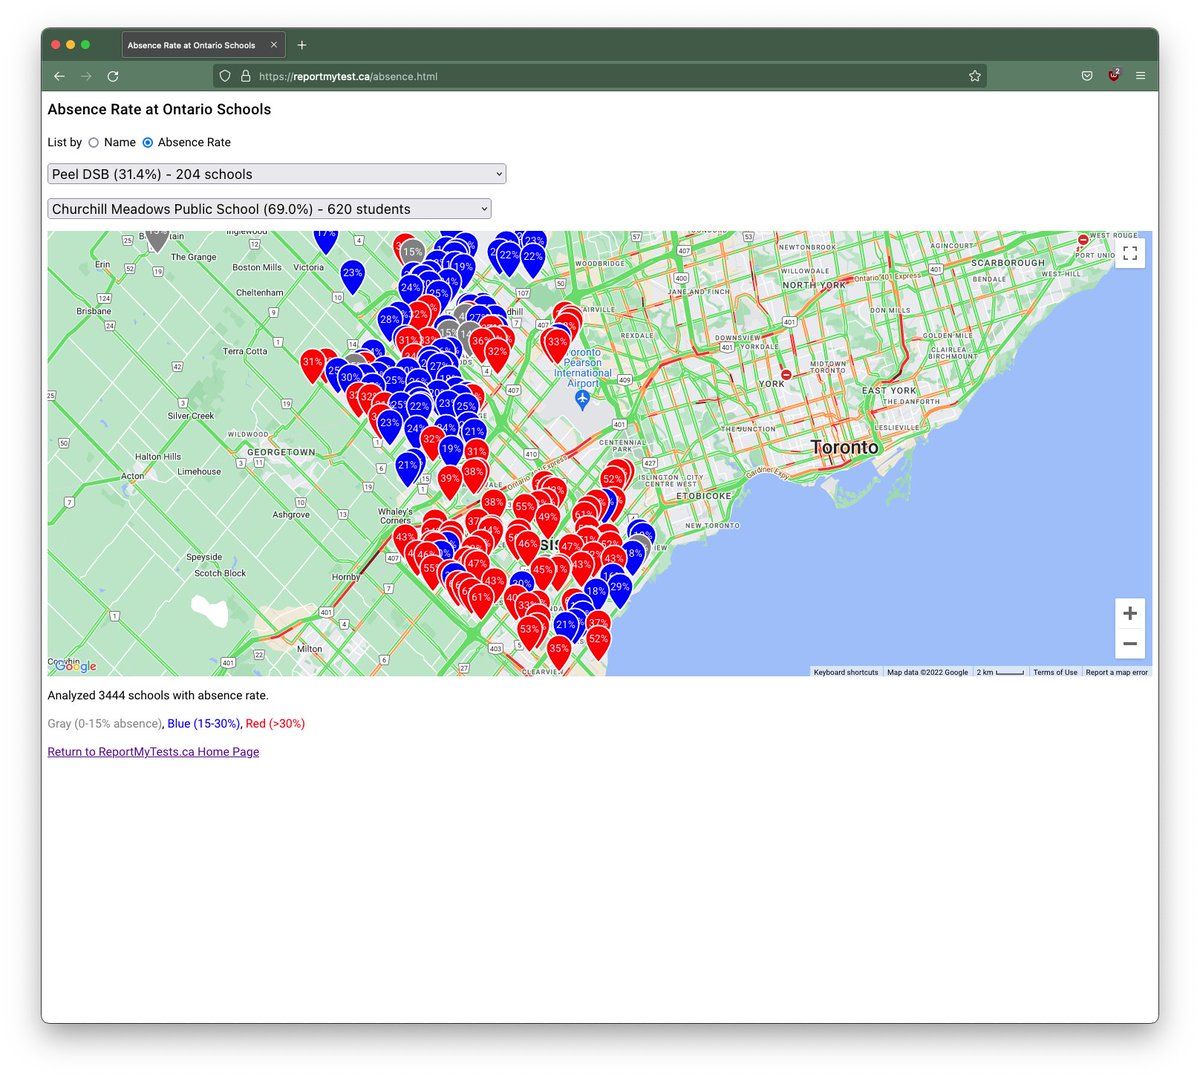The height and width of the screenshot is (1078, 1200).
Task: Zoom out on the map
Action: [x=1130, y=644]
